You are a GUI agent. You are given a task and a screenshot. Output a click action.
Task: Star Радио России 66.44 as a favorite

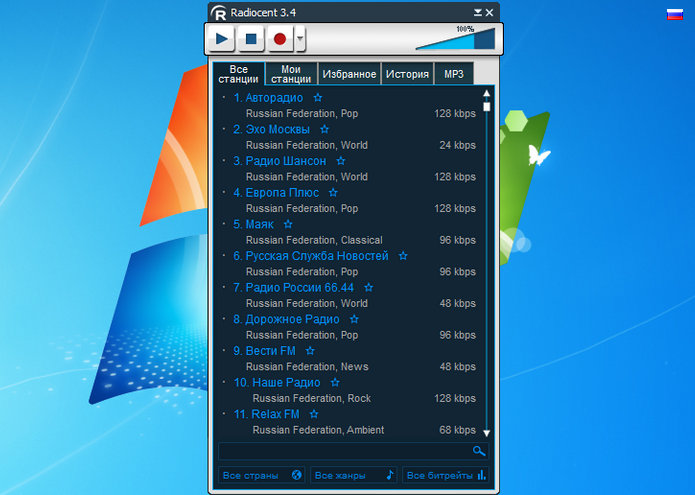[369, 288]
